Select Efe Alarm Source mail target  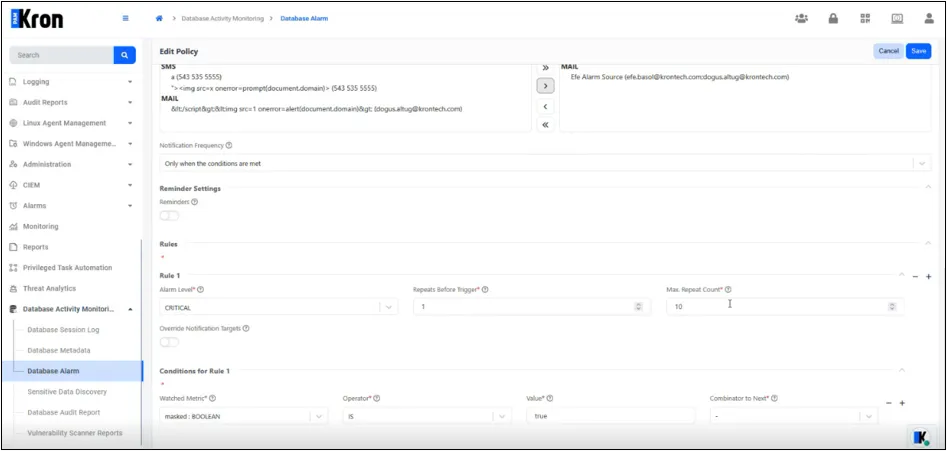tap(679, 77)
